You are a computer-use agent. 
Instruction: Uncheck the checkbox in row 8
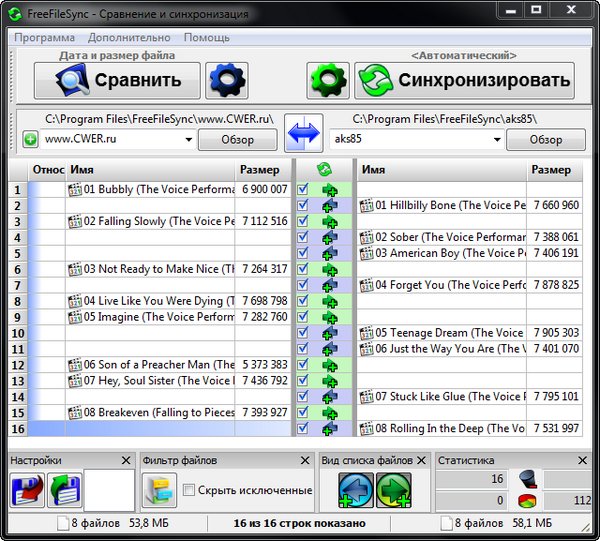point(303,301)
